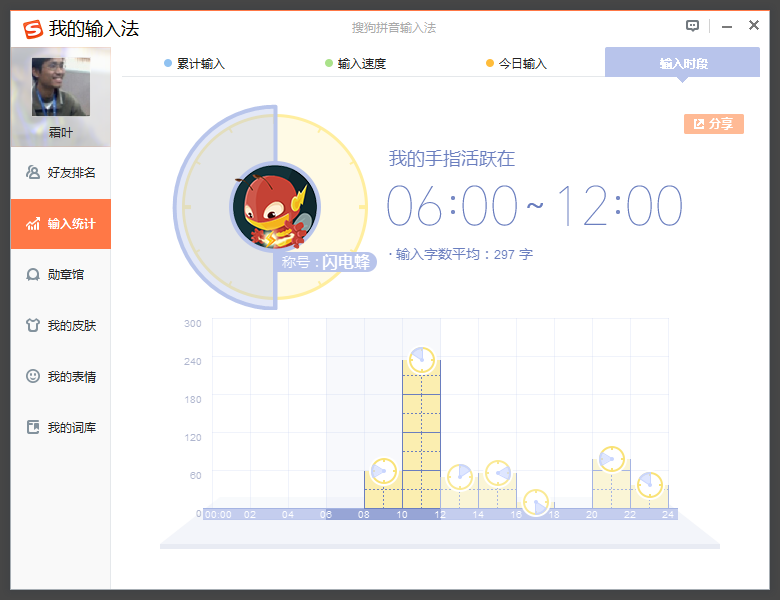Screen dimensions: 780x600
Task: Click the shirt skin icon
Action: point(33,325)
